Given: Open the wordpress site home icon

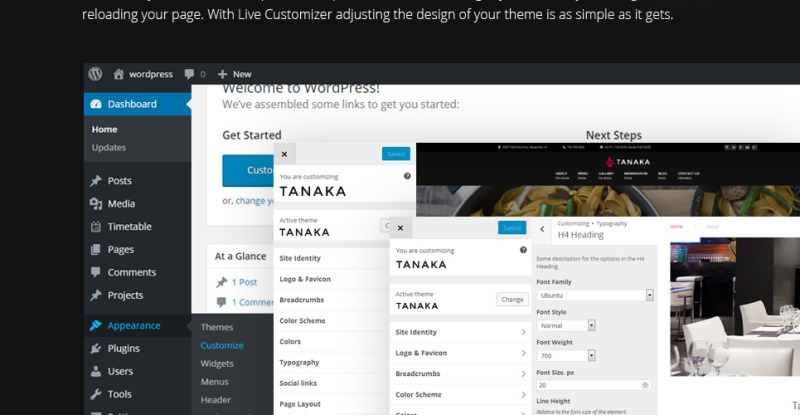Looking at the screenshot, I should click(x=118, y=74).
